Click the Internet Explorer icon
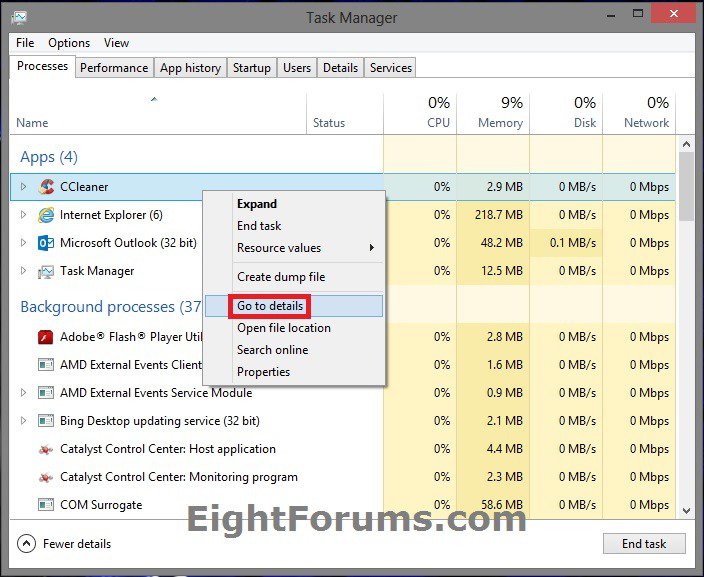 [46, 215]
